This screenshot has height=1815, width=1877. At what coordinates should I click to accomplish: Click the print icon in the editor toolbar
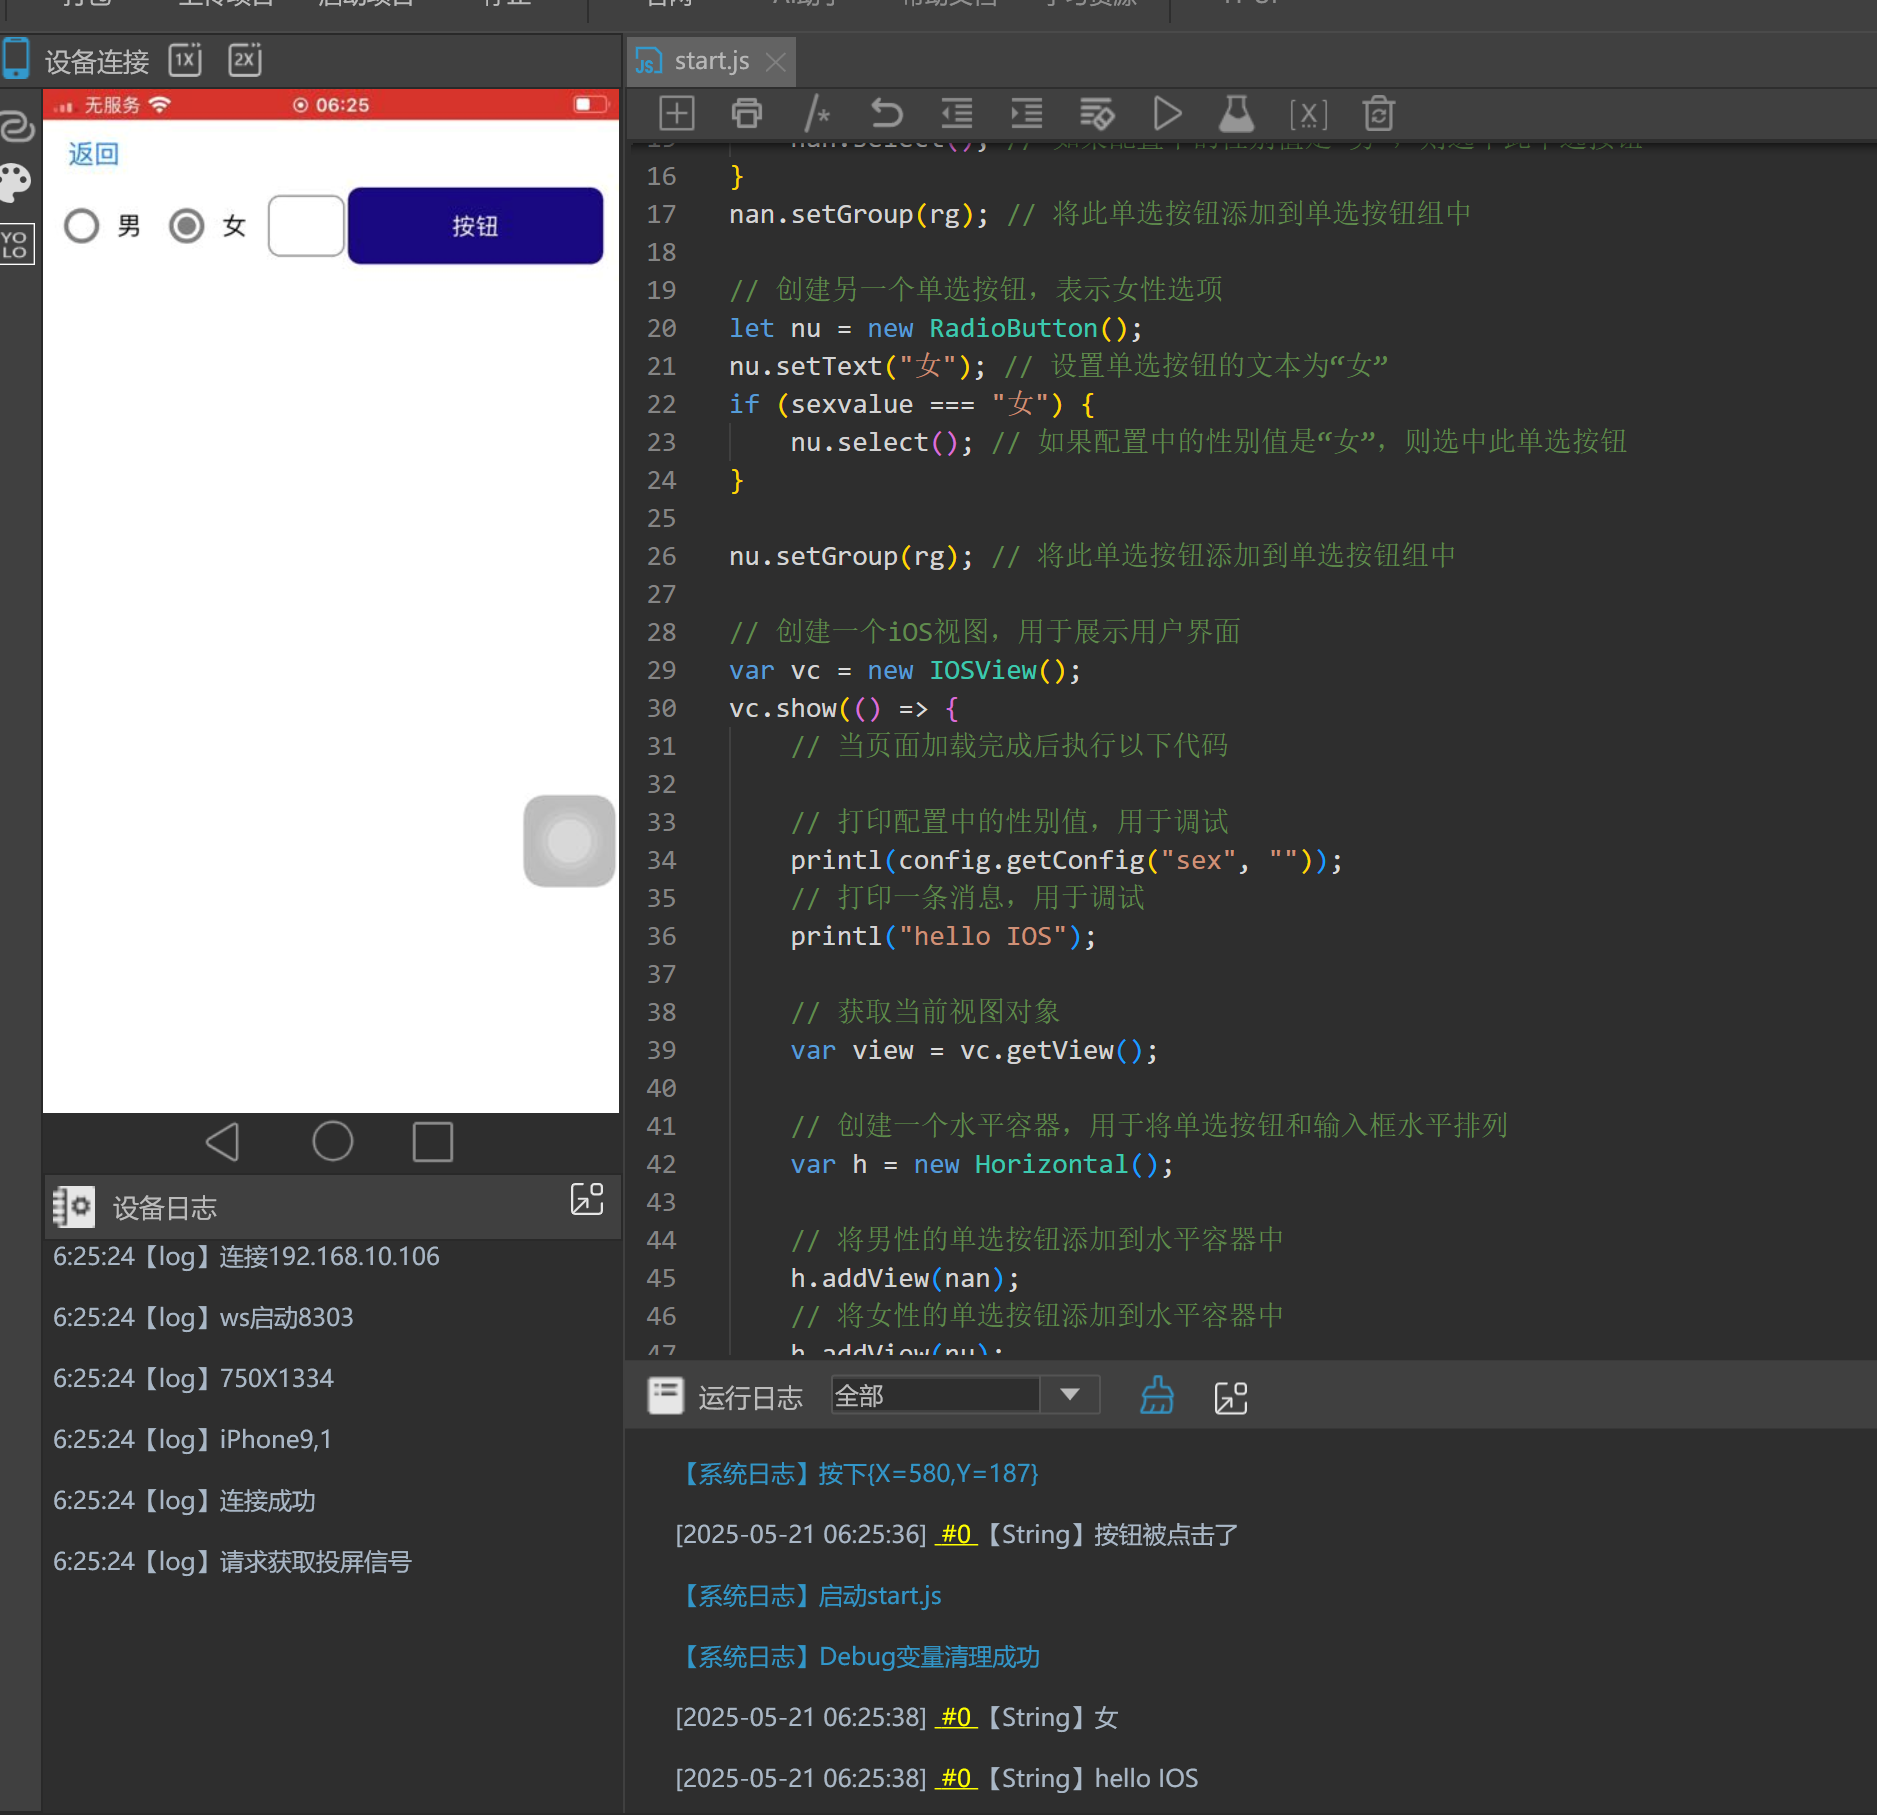[x=747, y=113]
